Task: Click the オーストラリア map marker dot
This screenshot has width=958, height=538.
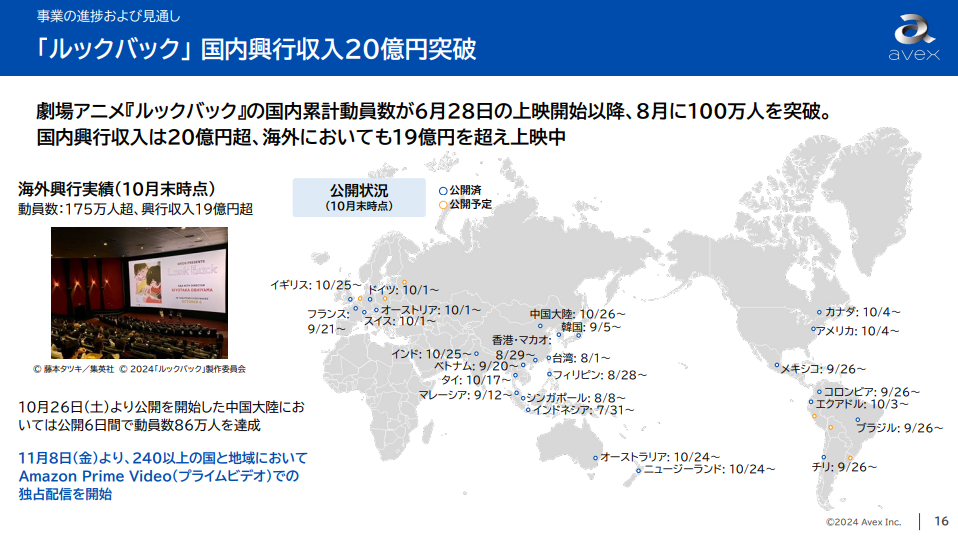Action: click(x=596, y=457)
